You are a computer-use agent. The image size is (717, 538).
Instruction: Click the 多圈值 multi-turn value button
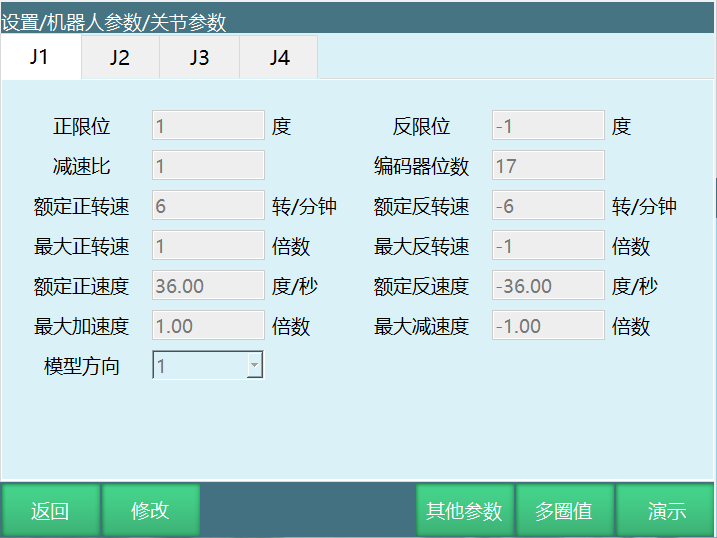pos(564,511)
